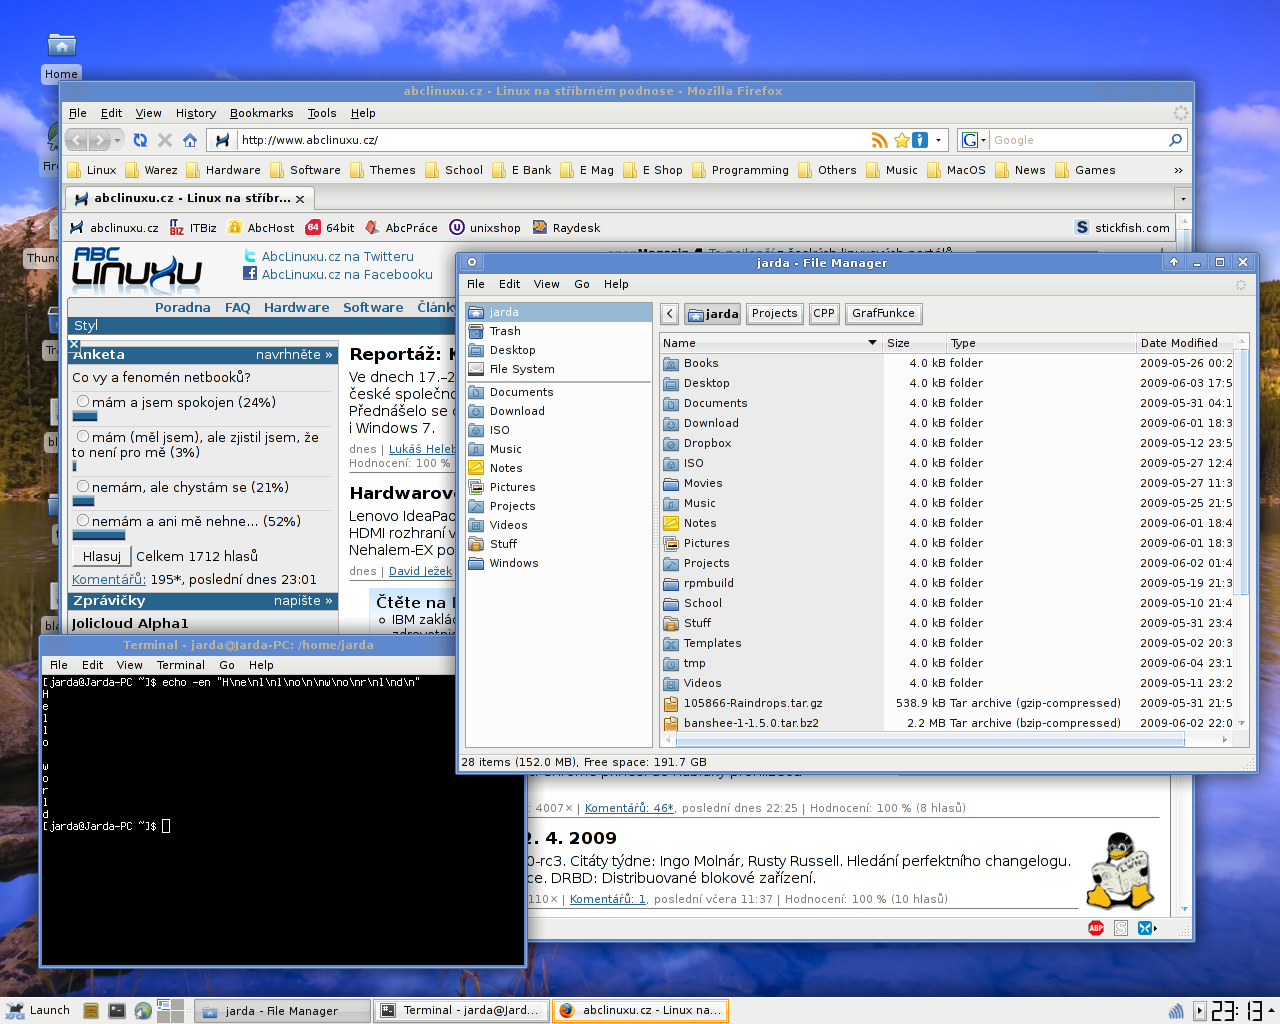Click the Firefox Home toolbar icon

pyautogui.click(x=190, y=140)
